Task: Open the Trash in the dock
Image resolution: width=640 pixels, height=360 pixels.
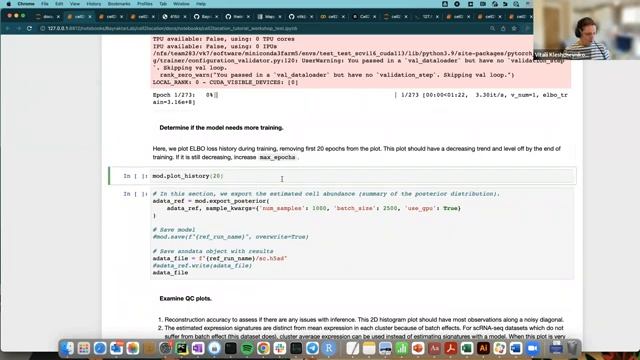Action: (x=572, y=348)
